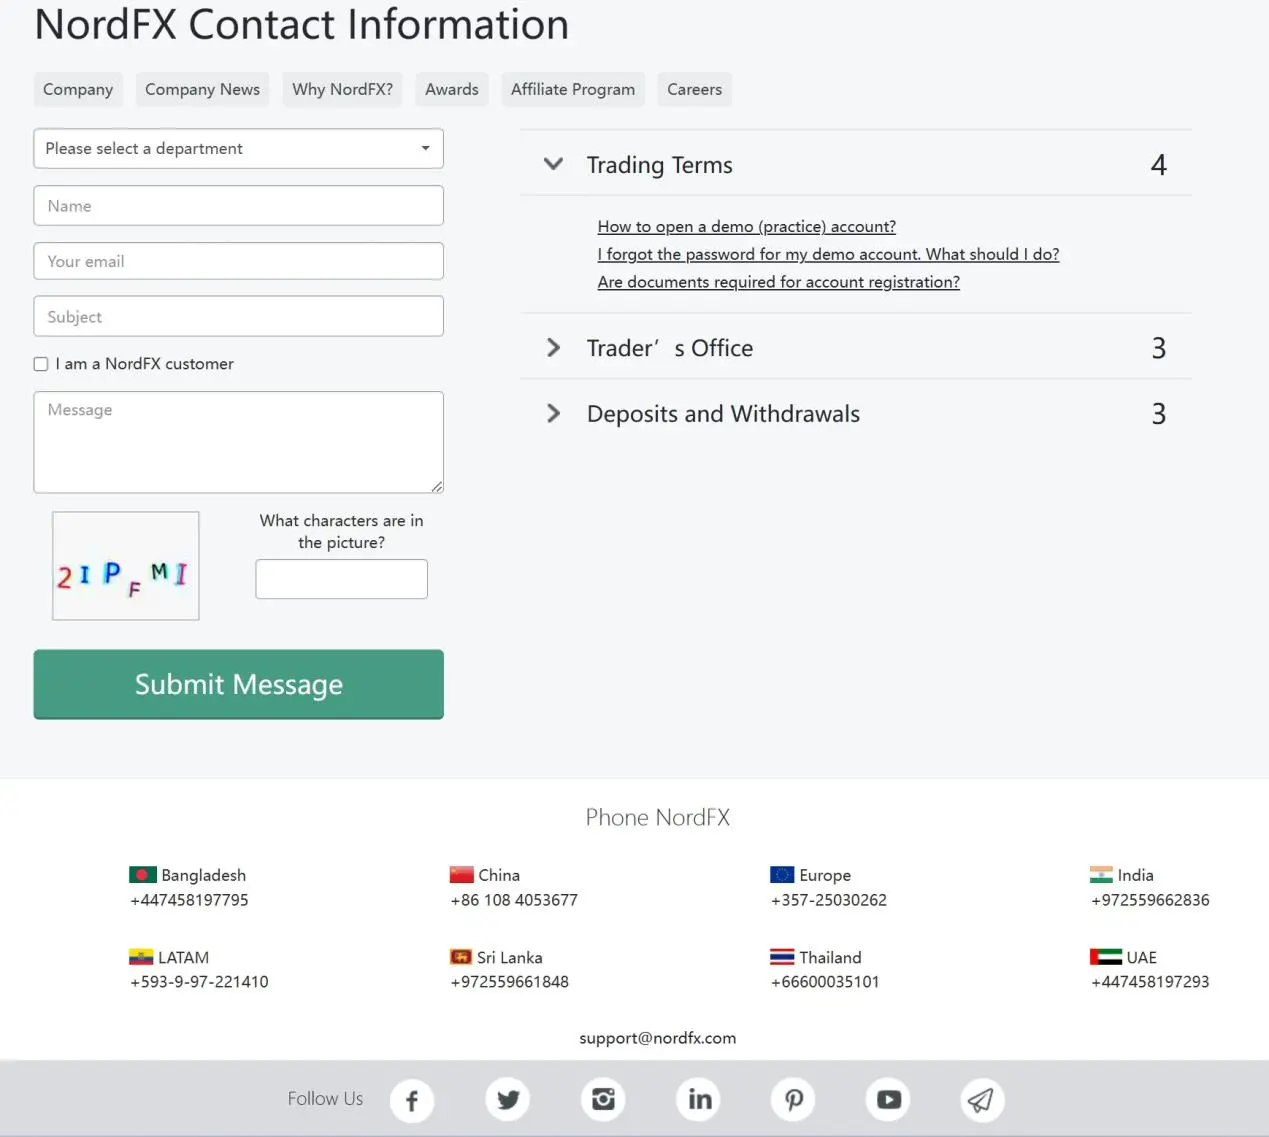Go to the Careers tab
This screenshot has width=1269, height=1137.
694,89
